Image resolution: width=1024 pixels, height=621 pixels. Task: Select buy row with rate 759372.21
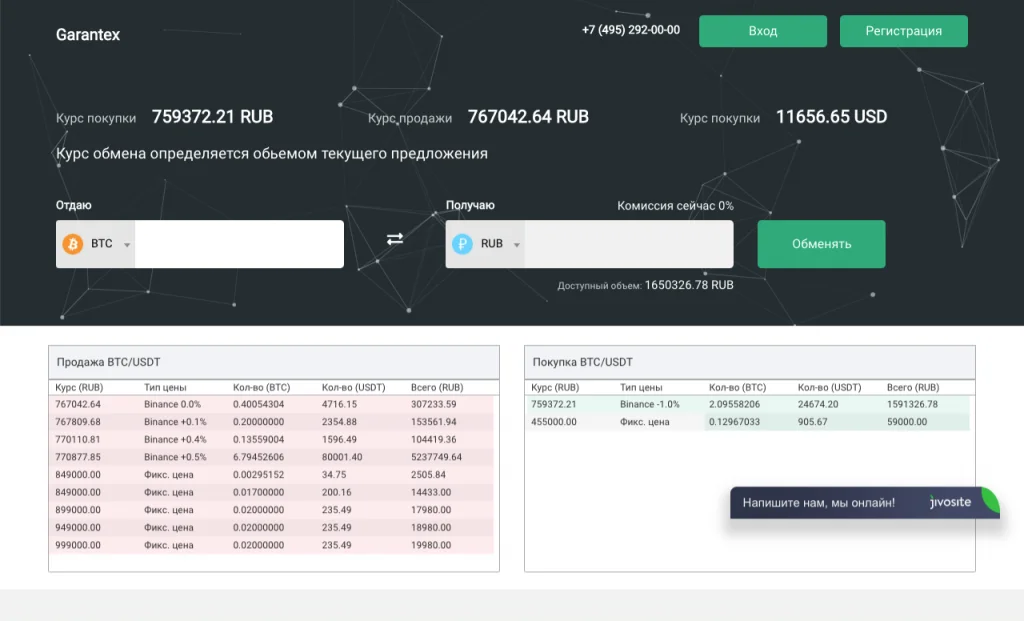point(750,404)
